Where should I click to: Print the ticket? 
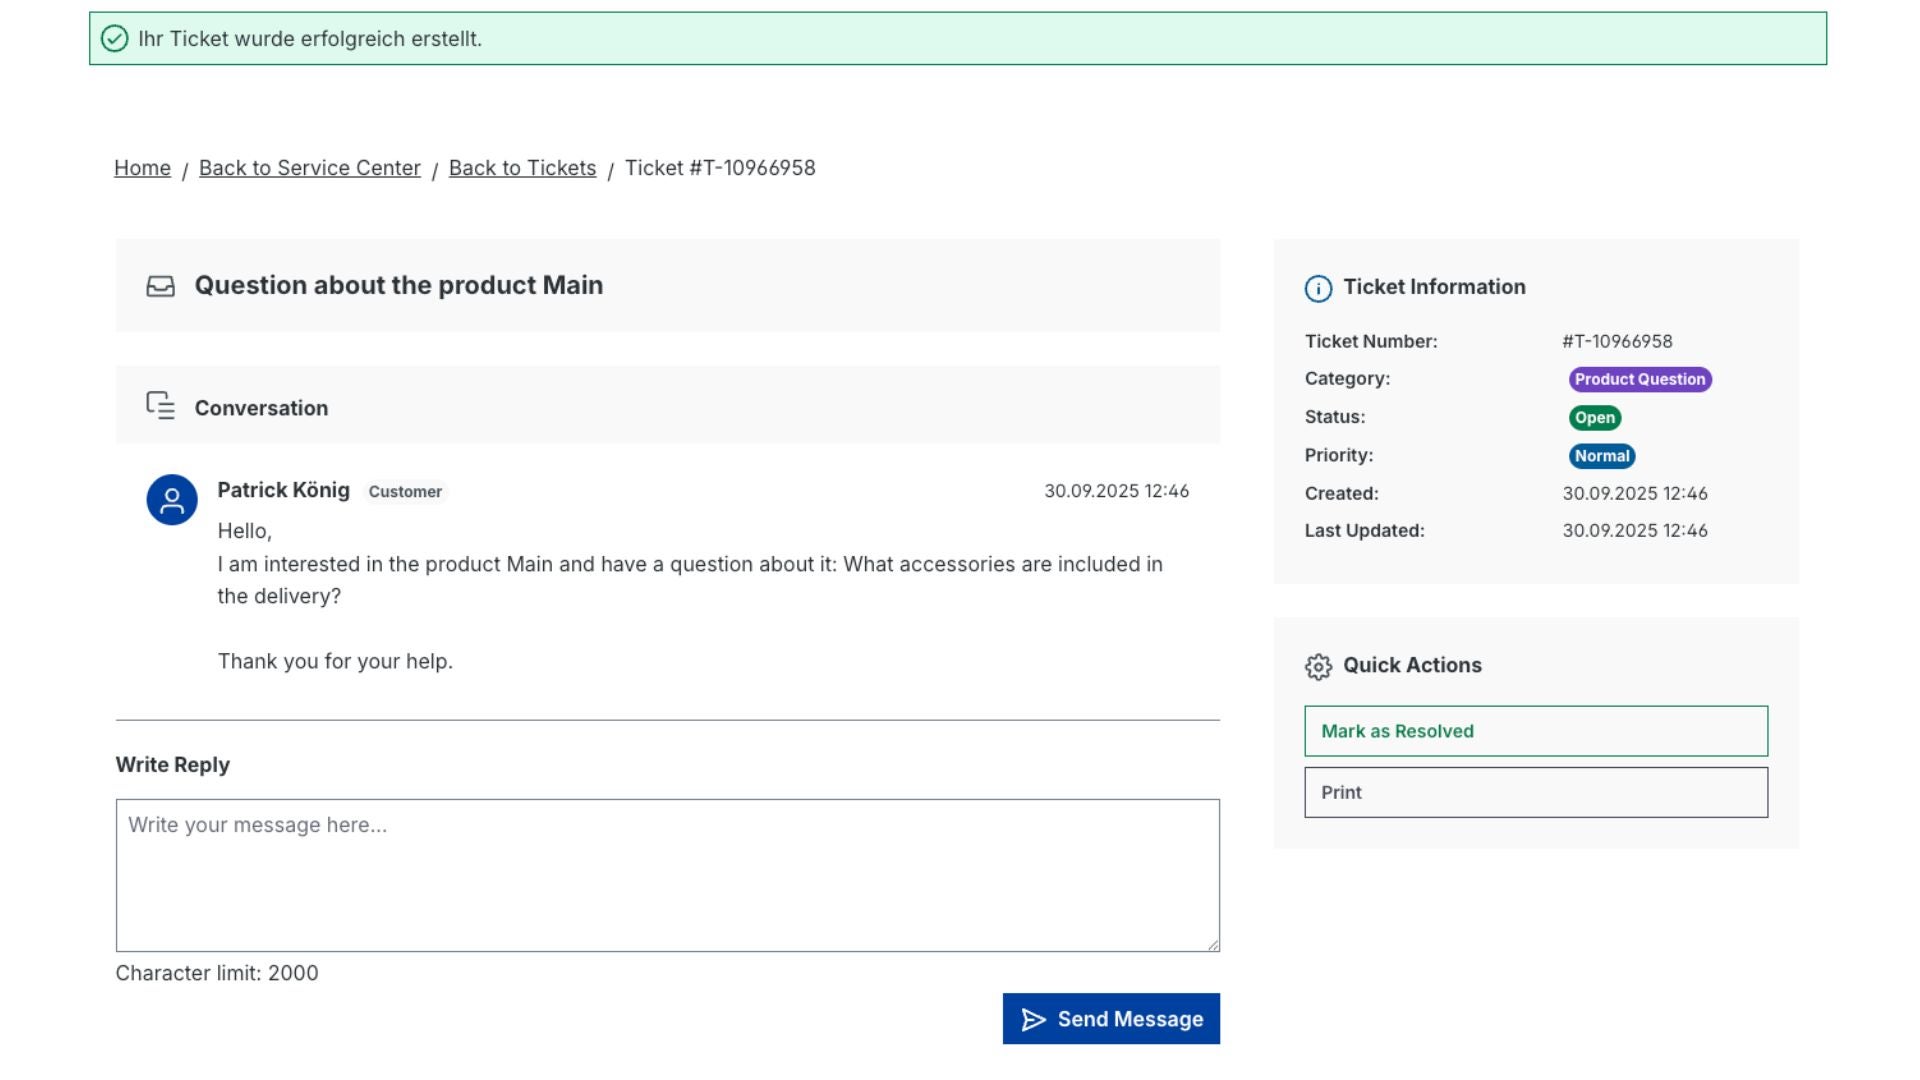1535,793
